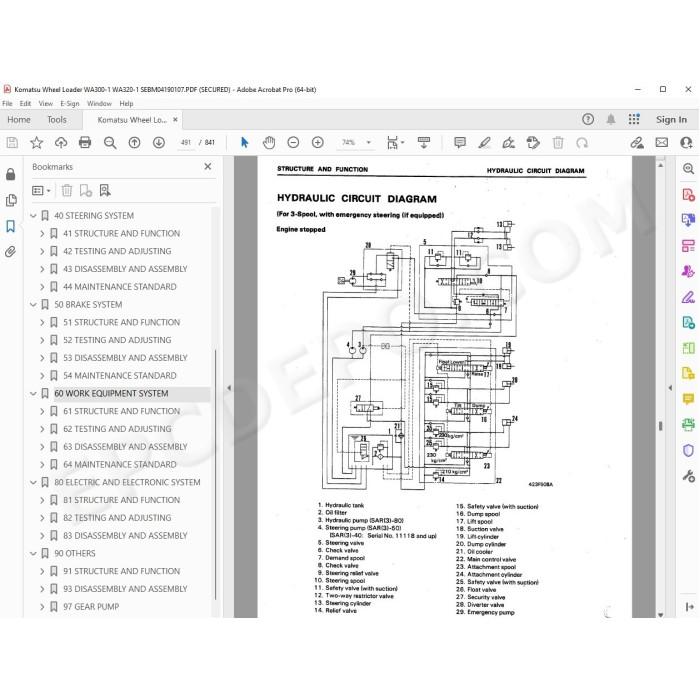Click the delete trash icon in toolbar
The width and height of the screenshot is (700, 700).
pos(558,143)
